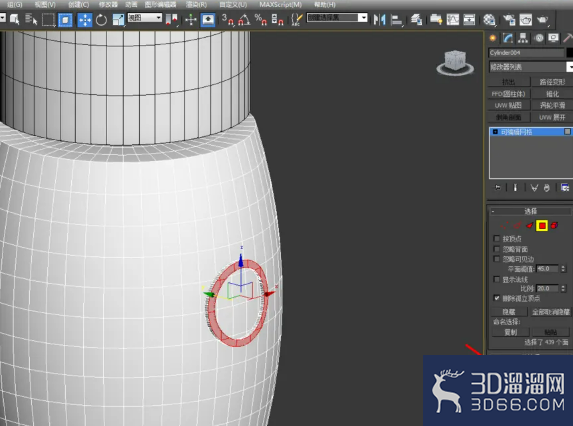Uncheck delete isolated vertices checkbox
Screen dimensions: 573x426
tap(497, 298)
